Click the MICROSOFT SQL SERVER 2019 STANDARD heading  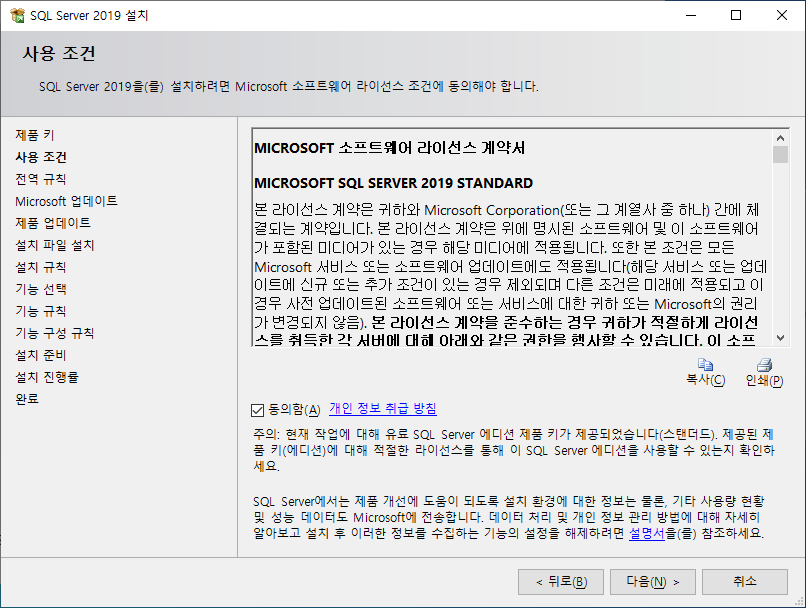click(x=394, y=183)
